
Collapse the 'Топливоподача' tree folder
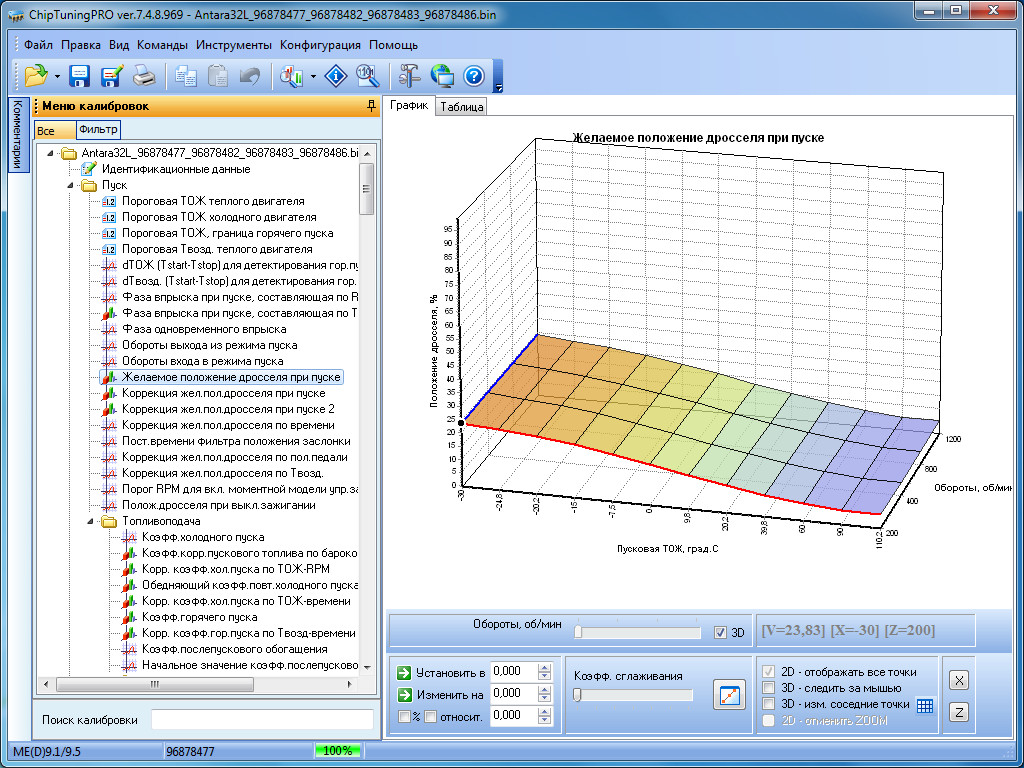pyautogui.click(x=90, y=521)
